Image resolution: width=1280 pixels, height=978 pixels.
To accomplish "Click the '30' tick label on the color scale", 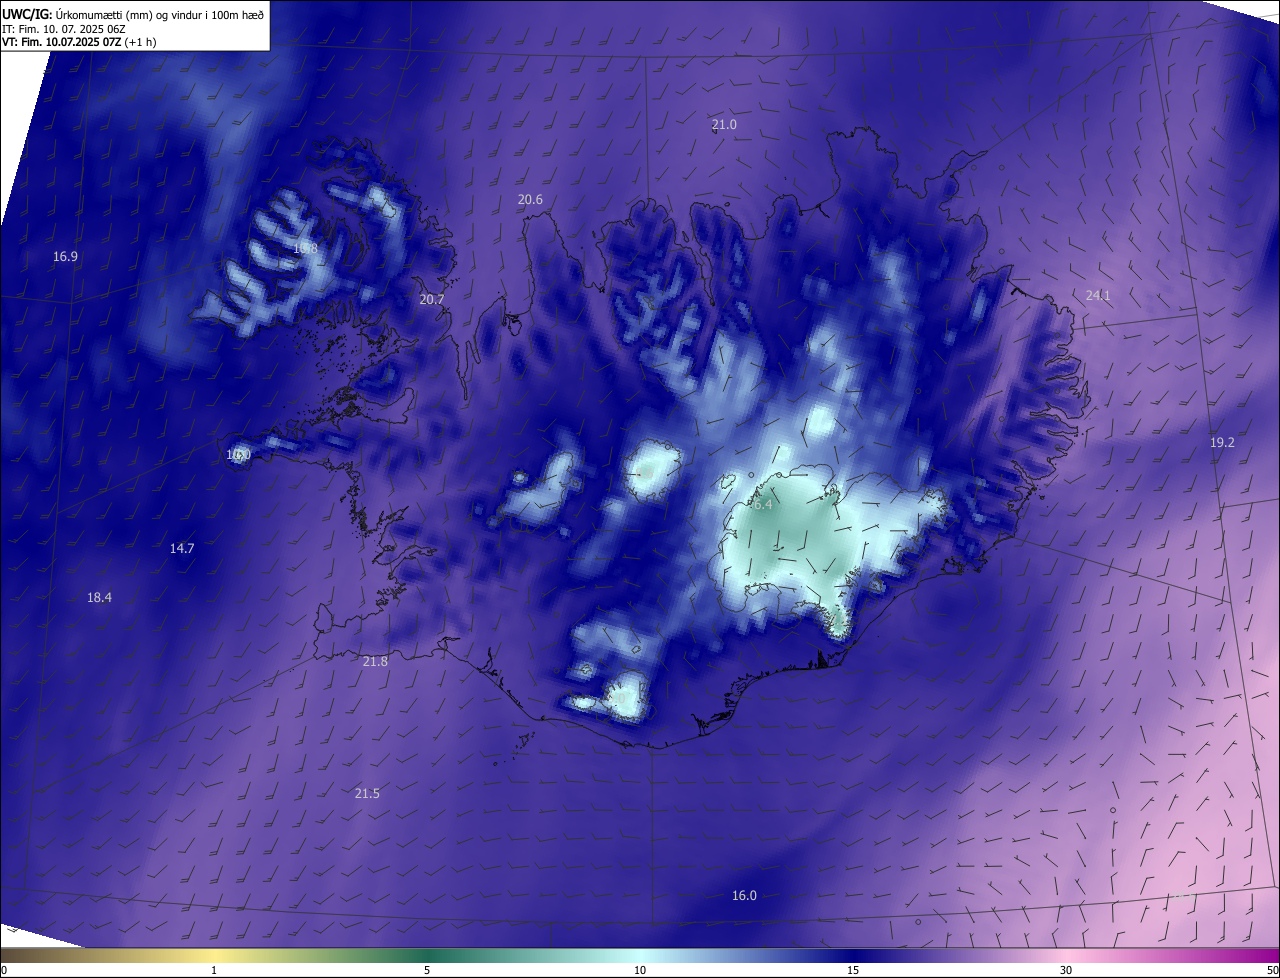I will [1066, 970].
